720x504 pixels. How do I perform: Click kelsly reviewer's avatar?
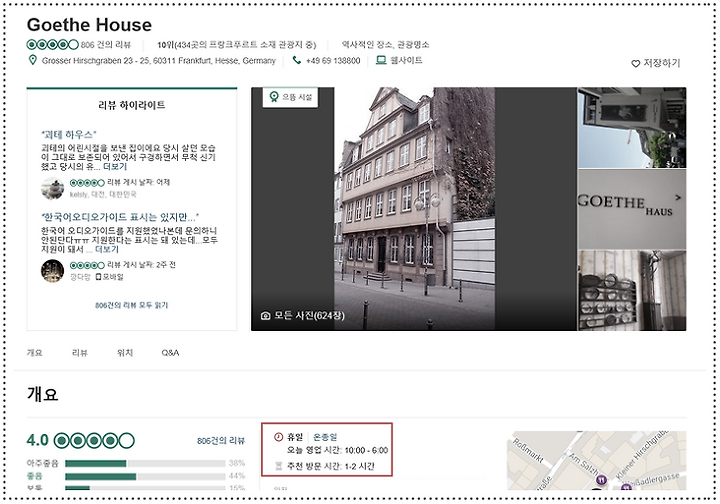(x=52, y=189)
